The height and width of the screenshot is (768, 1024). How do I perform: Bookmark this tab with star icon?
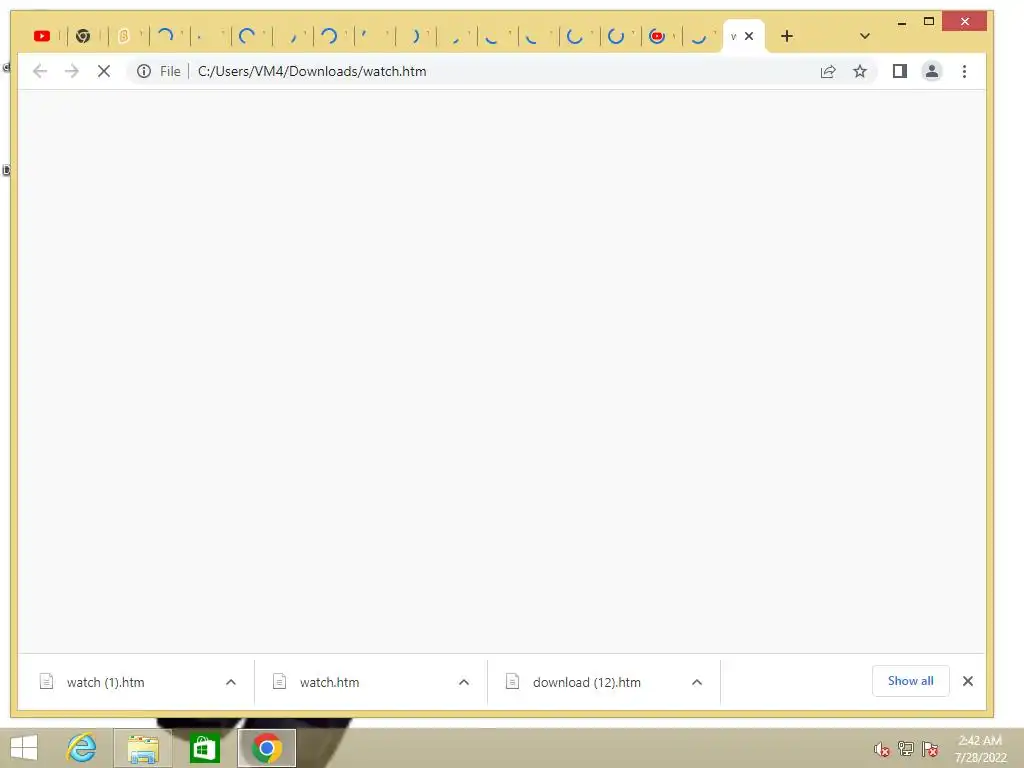click(860, 71)
